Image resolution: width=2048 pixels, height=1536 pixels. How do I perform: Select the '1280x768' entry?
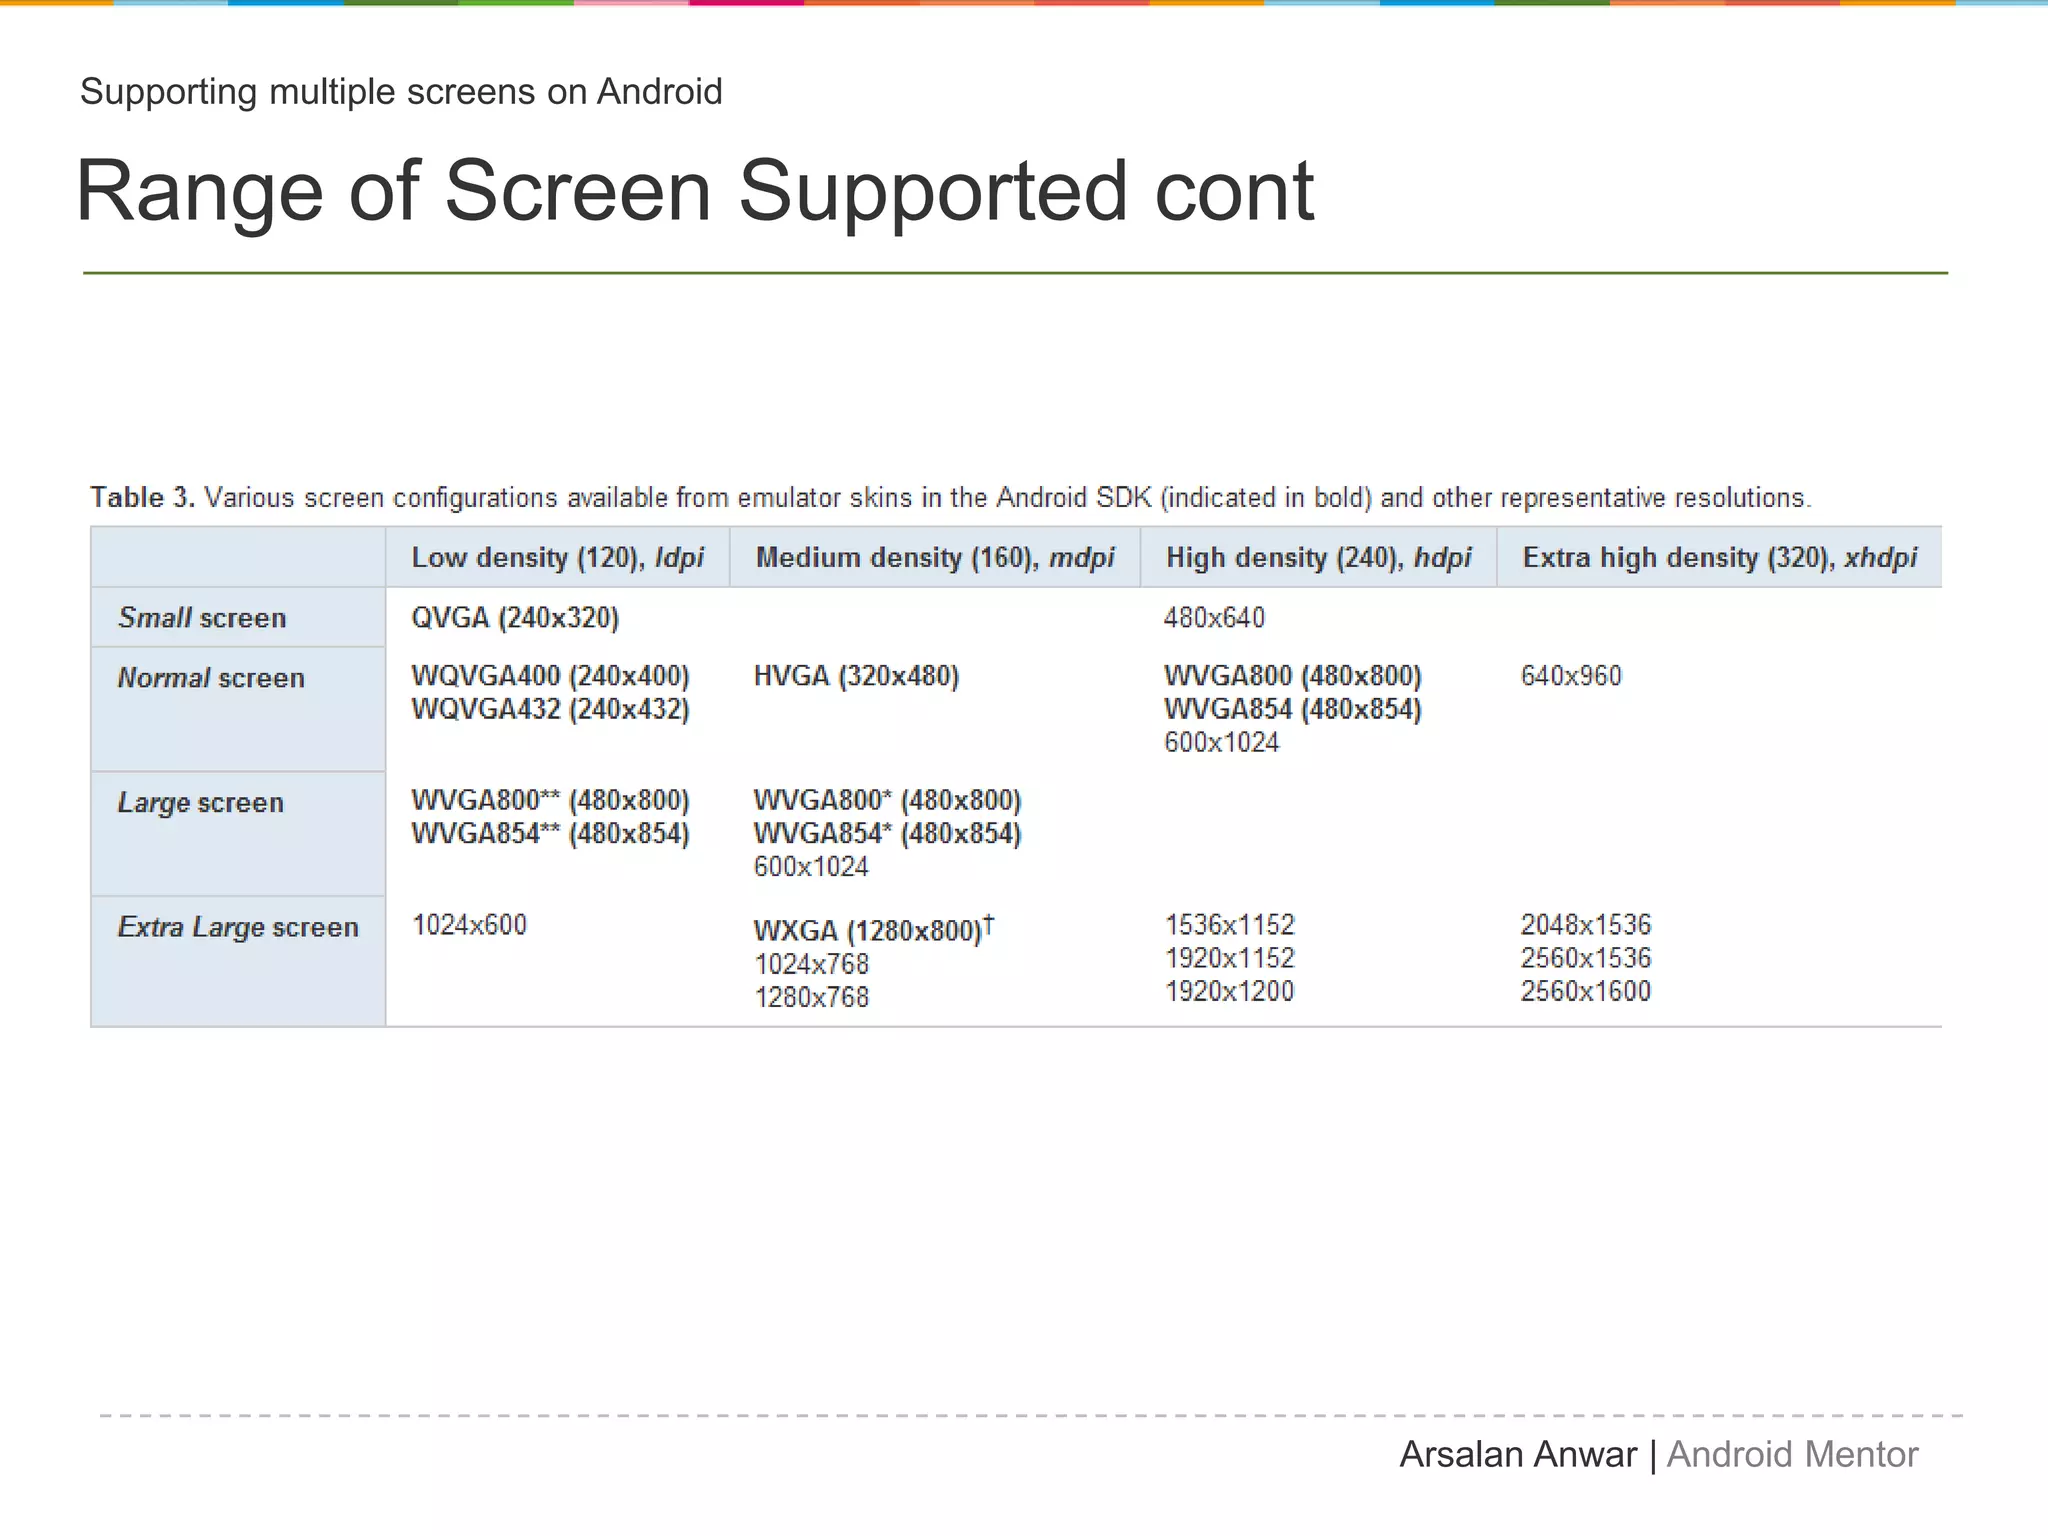(811, 997)
